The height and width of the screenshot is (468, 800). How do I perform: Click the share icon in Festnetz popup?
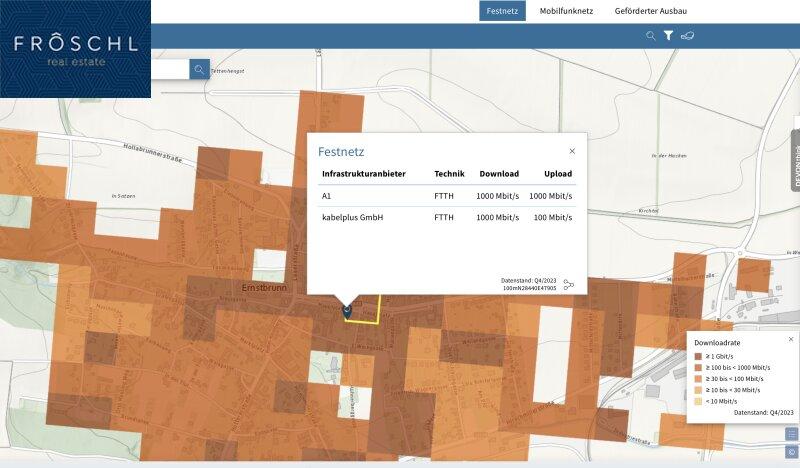click(569, 285)
